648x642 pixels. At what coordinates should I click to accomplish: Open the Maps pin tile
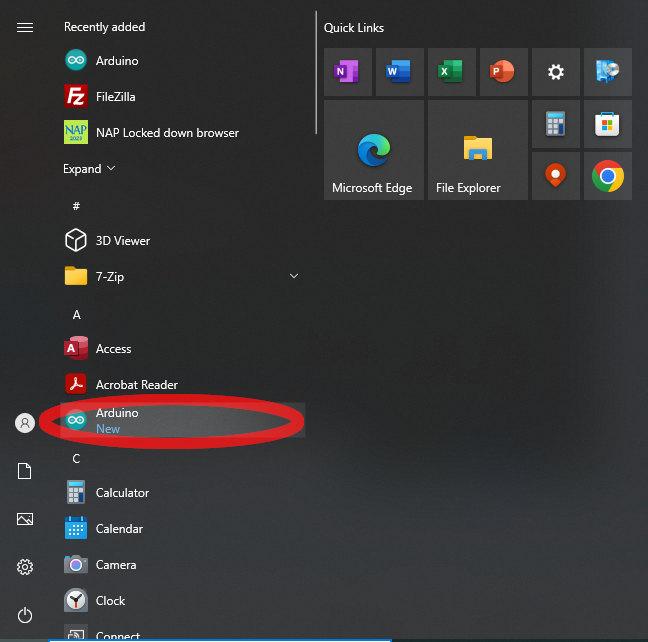[556, 176]
